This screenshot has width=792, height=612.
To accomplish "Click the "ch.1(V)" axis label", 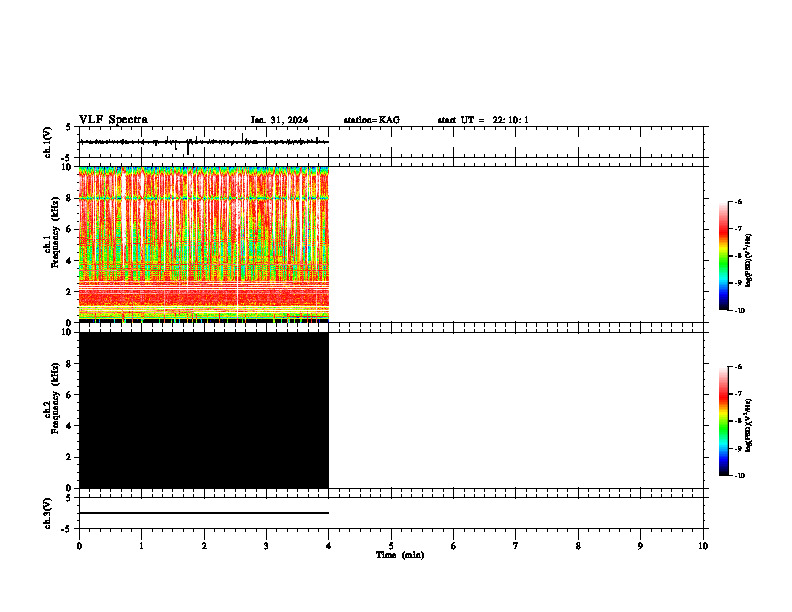I will point(47,142).
